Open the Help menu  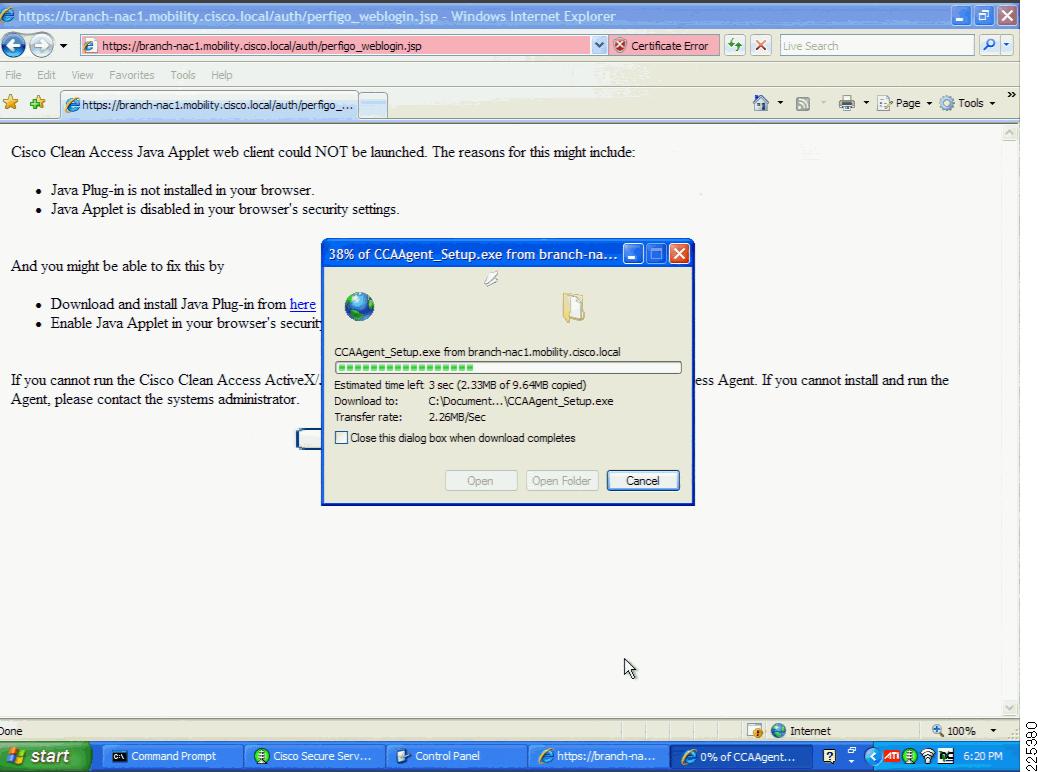[x=222, y=75]
